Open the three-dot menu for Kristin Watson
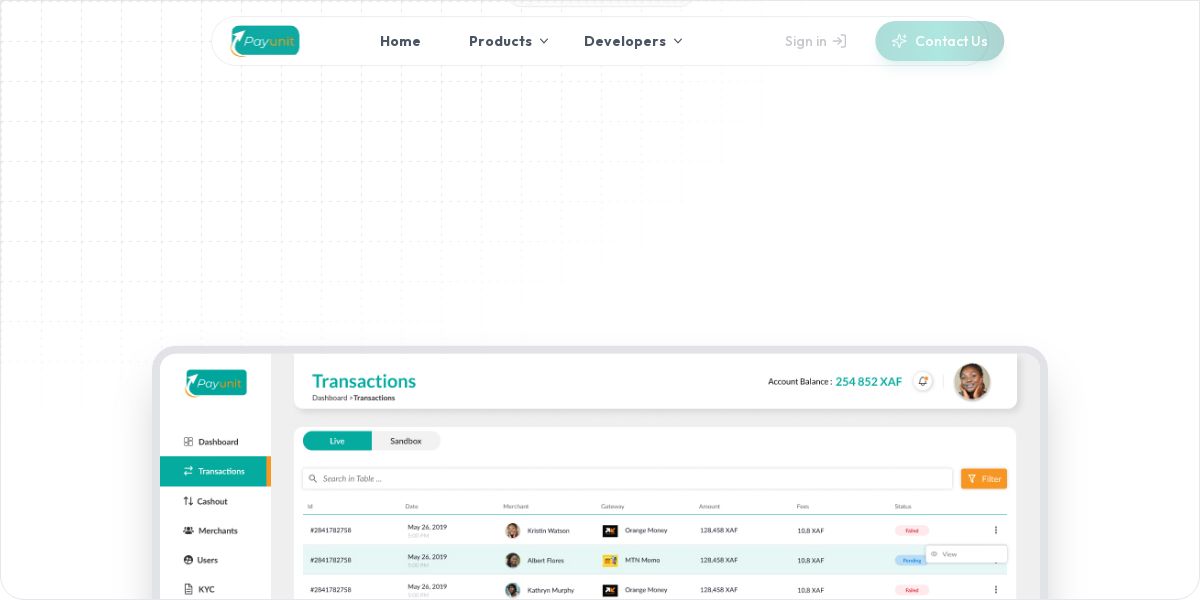Viewport: 1200px width, 600px height. tap(995, 530)
